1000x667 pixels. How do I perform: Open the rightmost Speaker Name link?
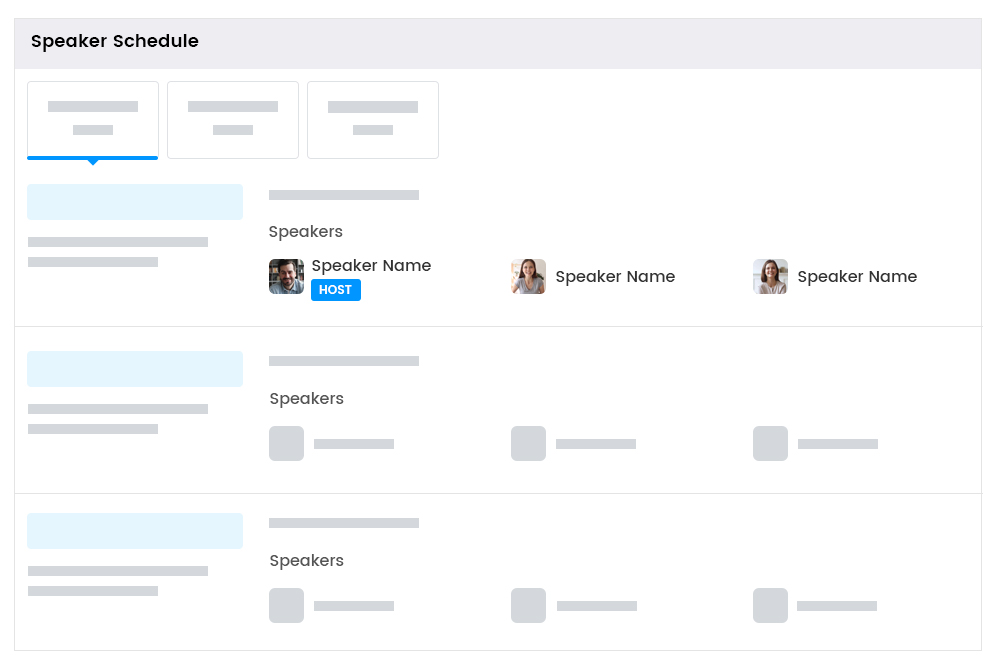[x=857, y=277]
